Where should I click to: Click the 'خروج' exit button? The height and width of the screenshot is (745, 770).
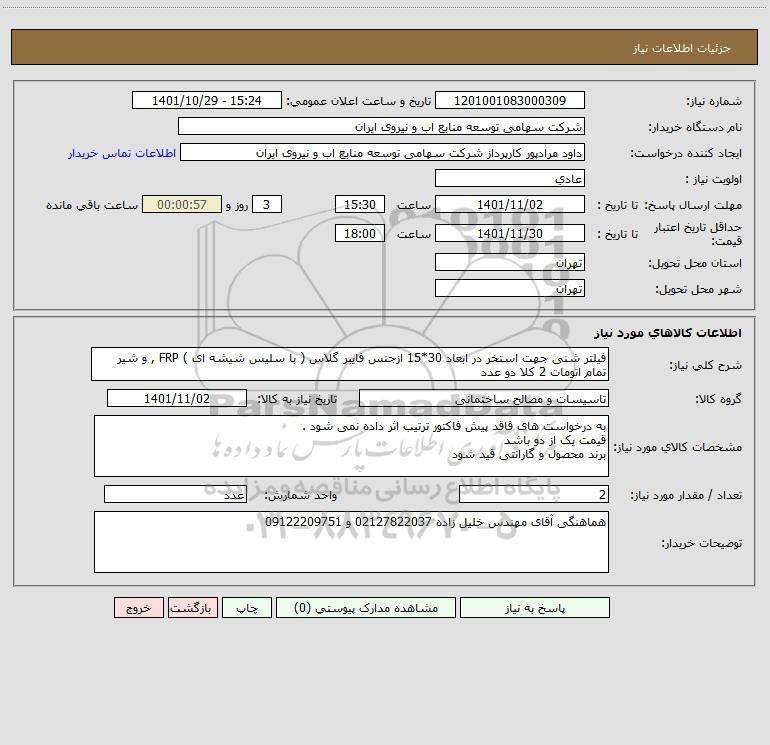tap(138, 607)
